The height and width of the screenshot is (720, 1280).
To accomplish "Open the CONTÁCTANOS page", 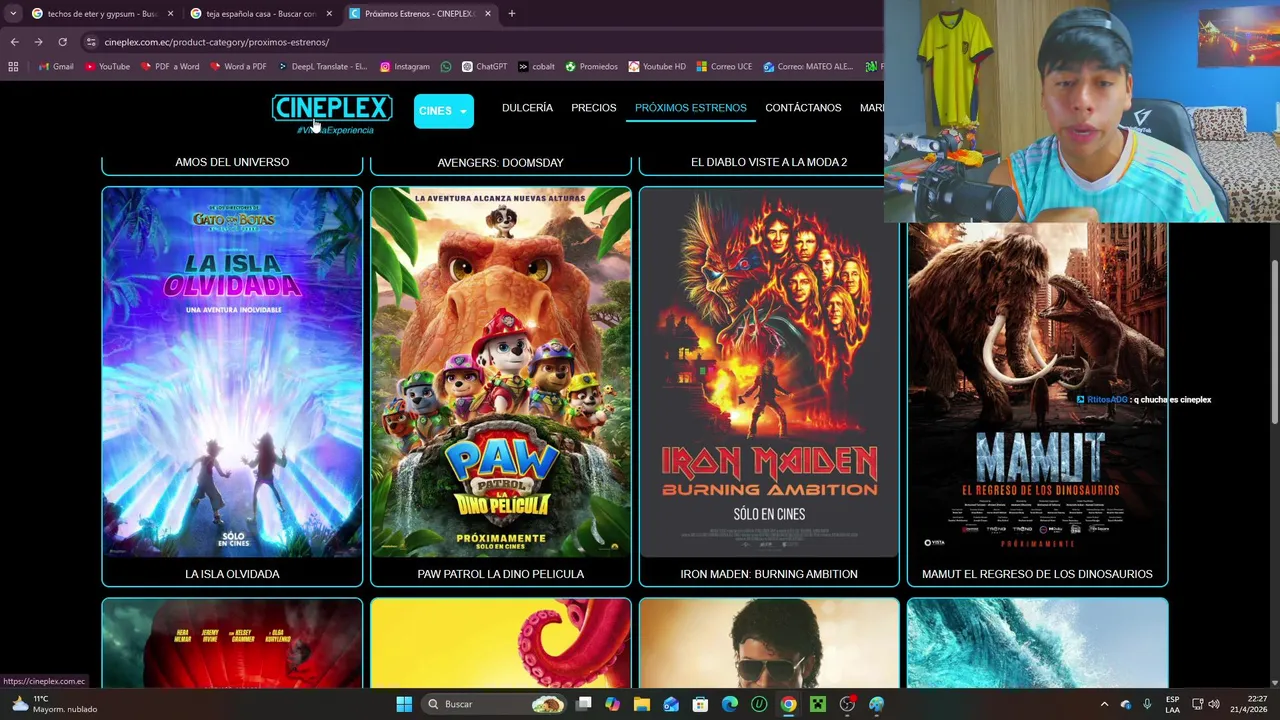I will click(803, 108).
